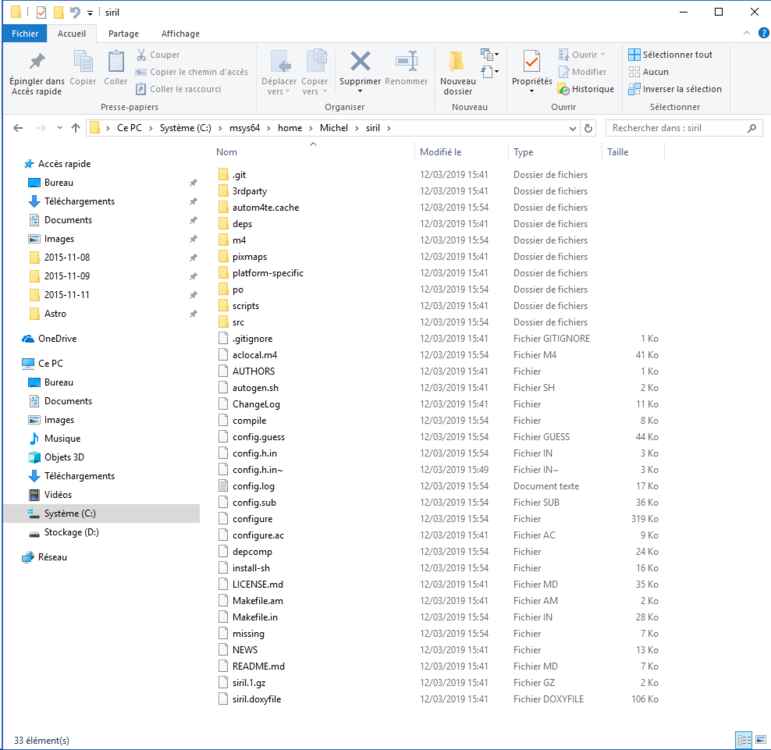Open the easy access dropdown icon
Viewport: 771px width, 750px height.
pyautogui.click(x=489, y=72)
